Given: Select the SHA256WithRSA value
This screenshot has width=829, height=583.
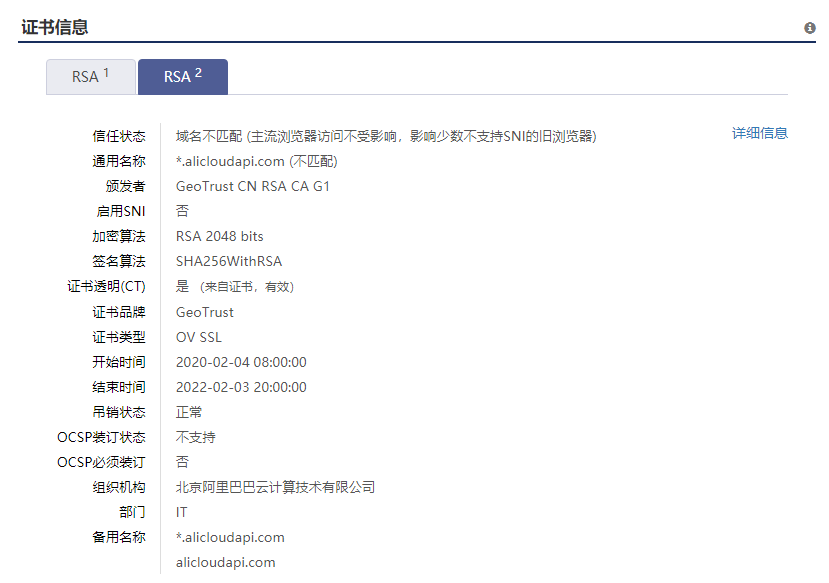Looking at the screenshot, I should [229, 261].
